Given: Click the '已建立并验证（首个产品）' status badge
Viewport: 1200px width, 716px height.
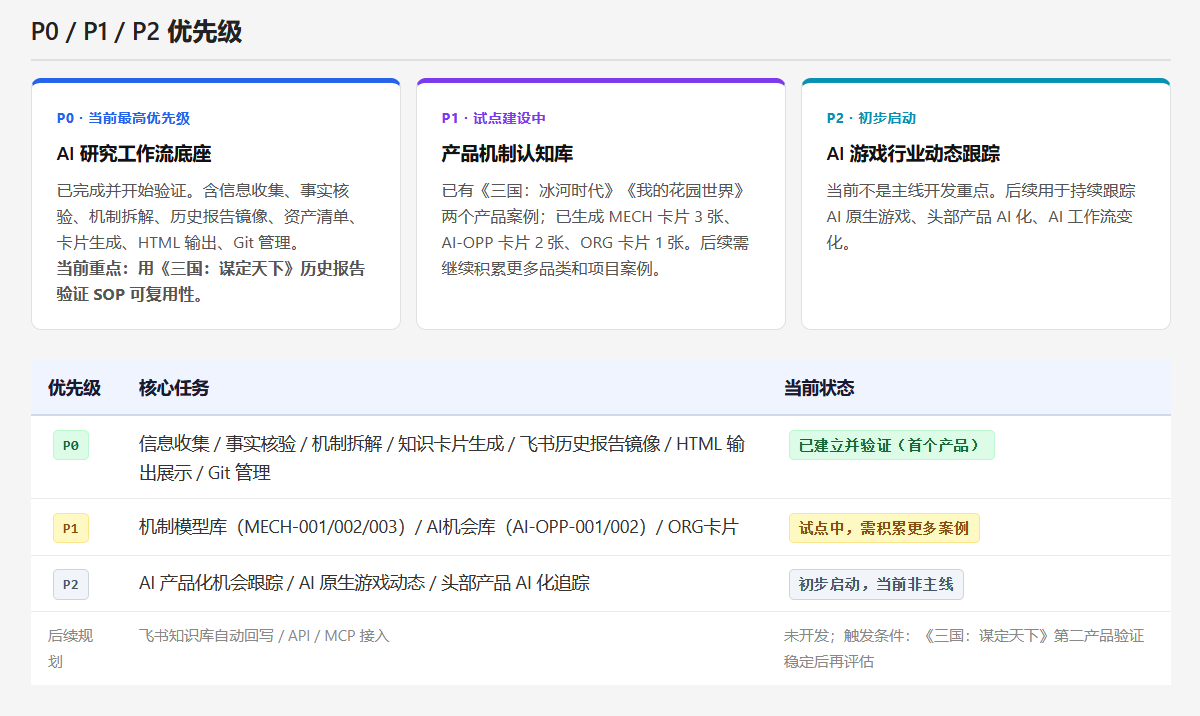Looking at the screenshot, I should [892, 445].
